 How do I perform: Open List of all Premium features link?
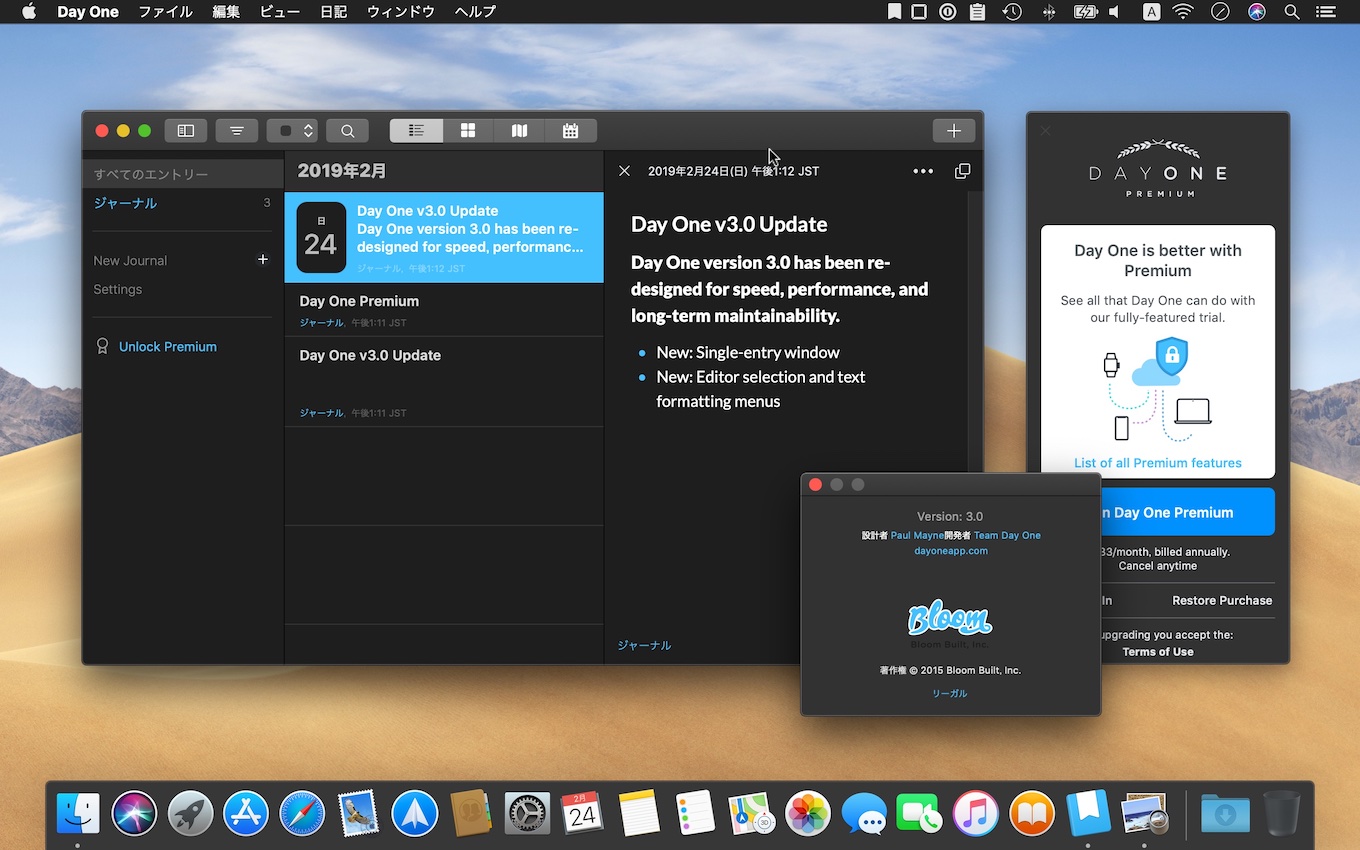pyautogui.click(x=1158, y=463)
